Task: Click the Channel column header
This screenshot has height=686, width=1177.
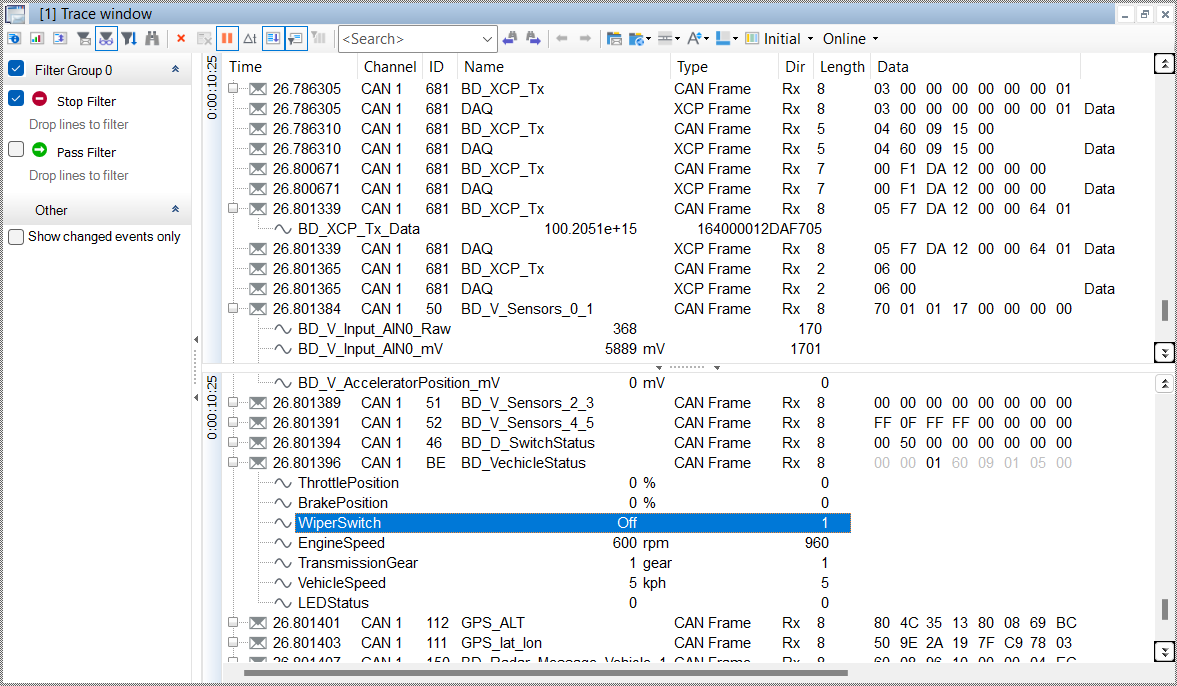Action: tap(390, 67)
